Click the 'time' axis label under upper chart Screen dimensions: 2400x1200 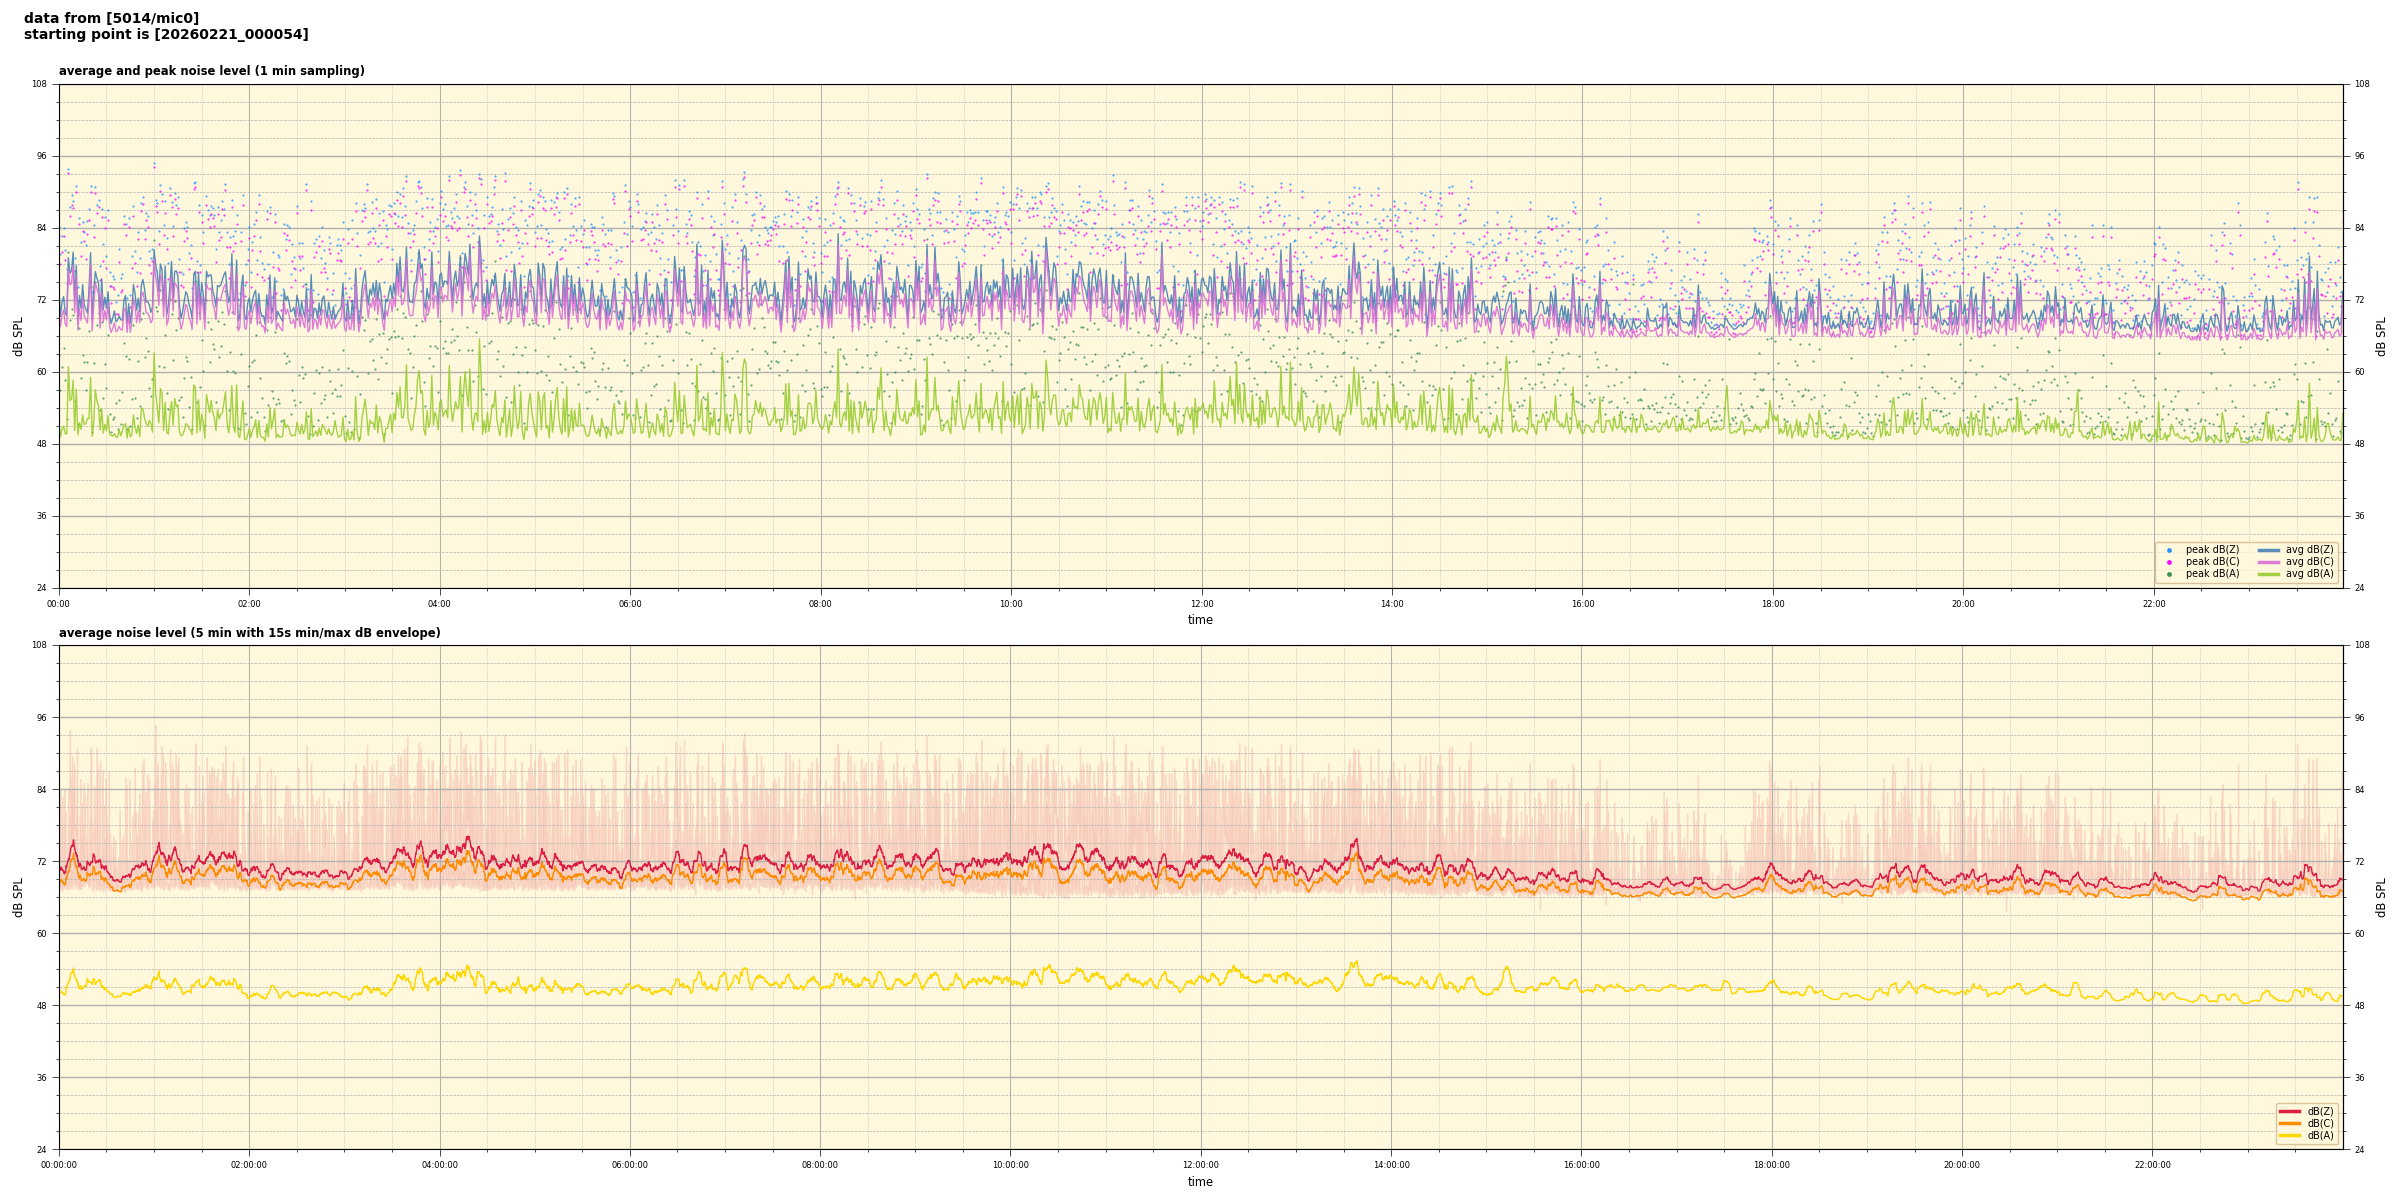click(x=1200, y=620)
